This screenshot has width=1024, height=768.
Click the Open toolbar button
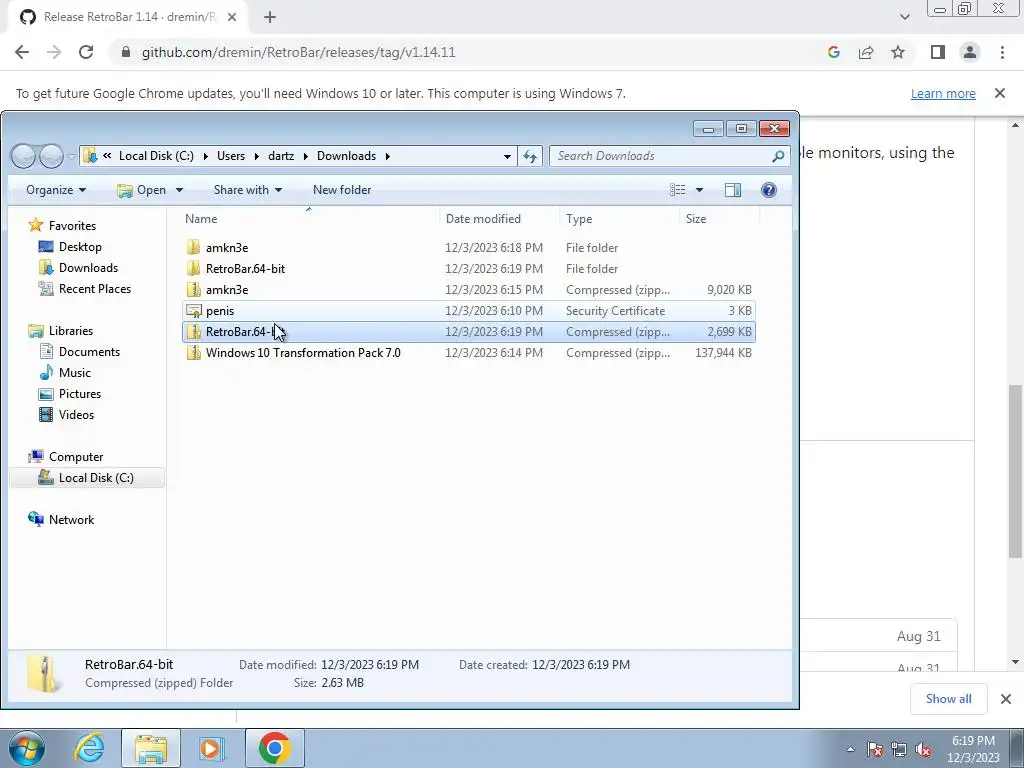[142, 189]
